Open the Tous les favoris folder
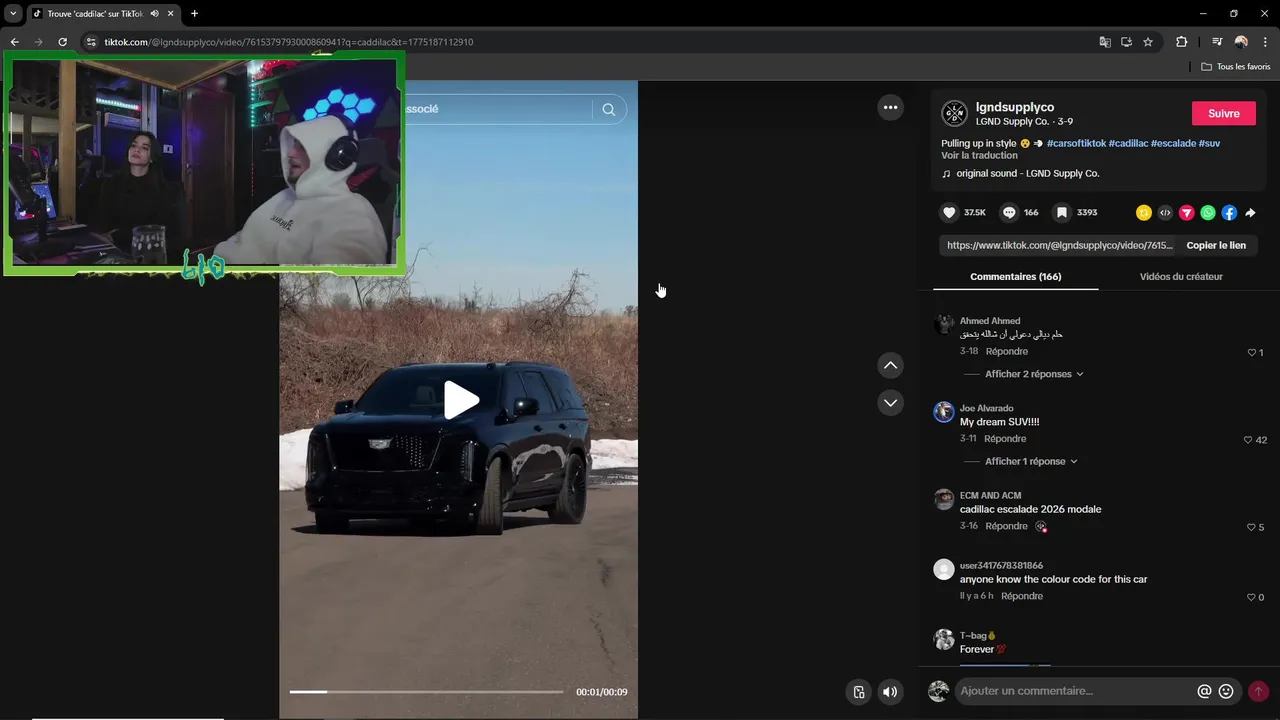This screenshot has width=1280, height=720. click(x=1236, y=67)
